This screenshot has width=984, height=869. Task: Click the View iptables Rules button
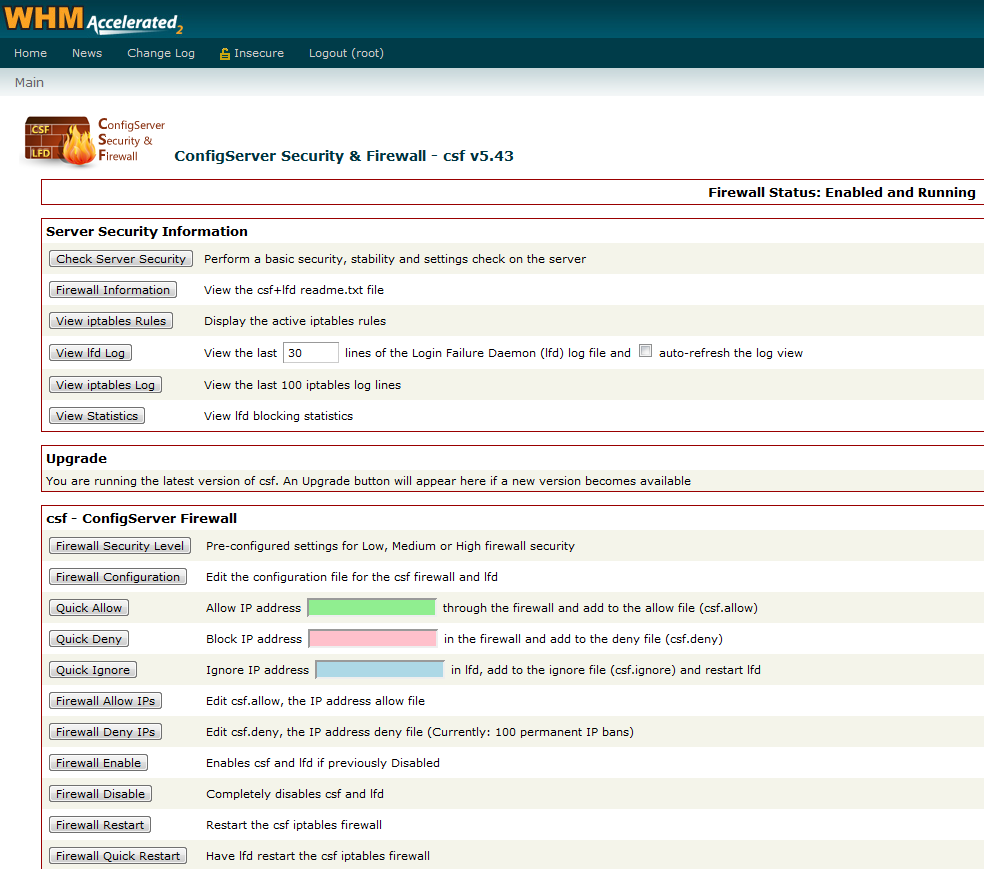[x=111, y=321]
